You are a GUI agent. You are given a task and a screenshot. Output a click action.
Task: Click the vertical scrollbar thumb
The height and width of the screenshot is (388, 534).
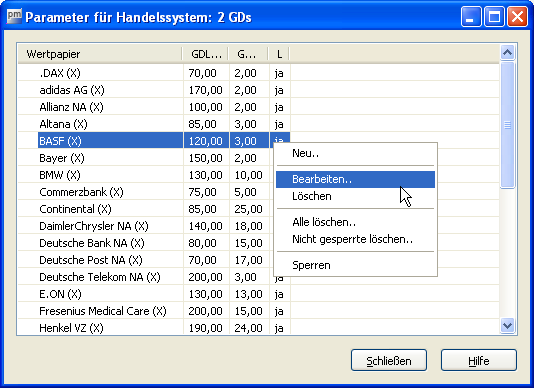(507, 125)
